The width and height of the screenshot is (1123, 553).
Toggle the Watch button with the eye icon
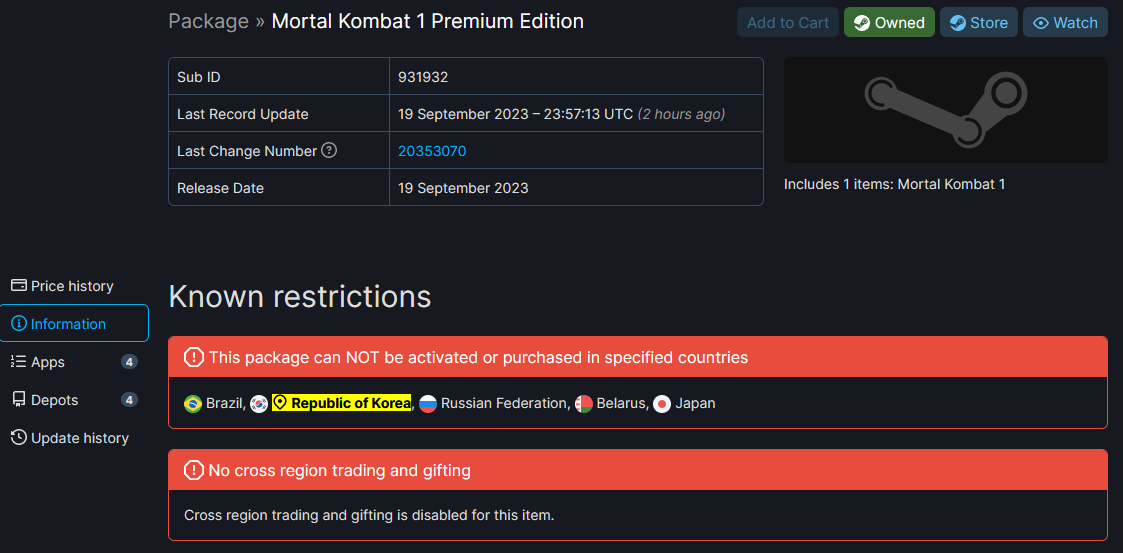point(1065,22)
